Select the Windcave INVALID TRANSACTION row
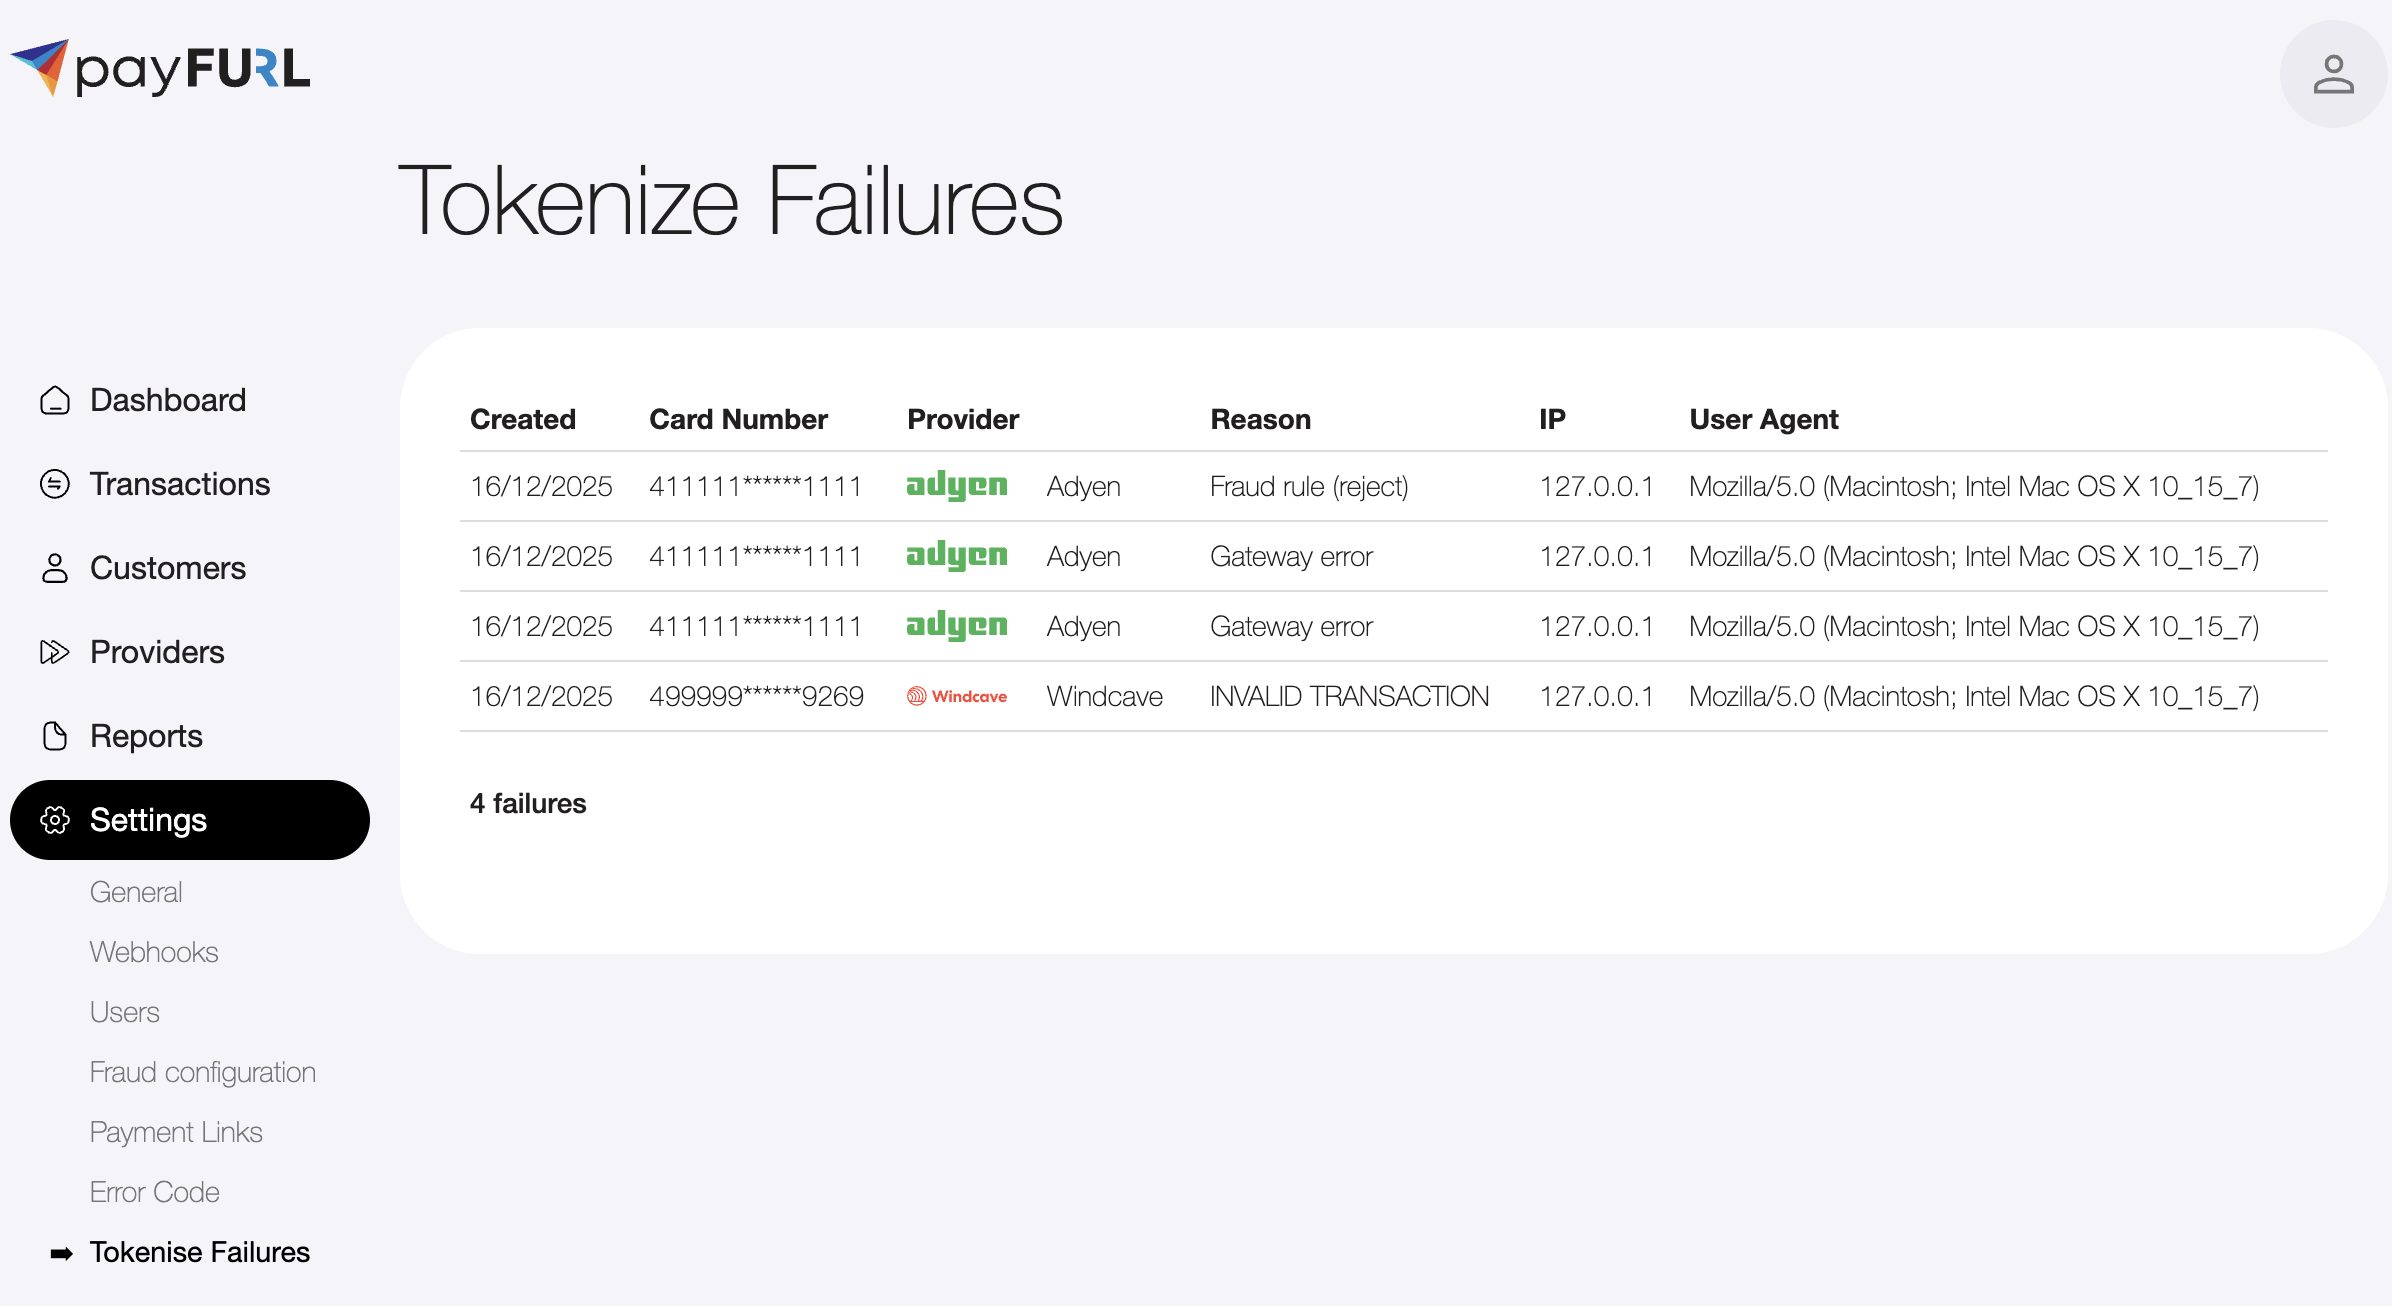 point(1350,696)
